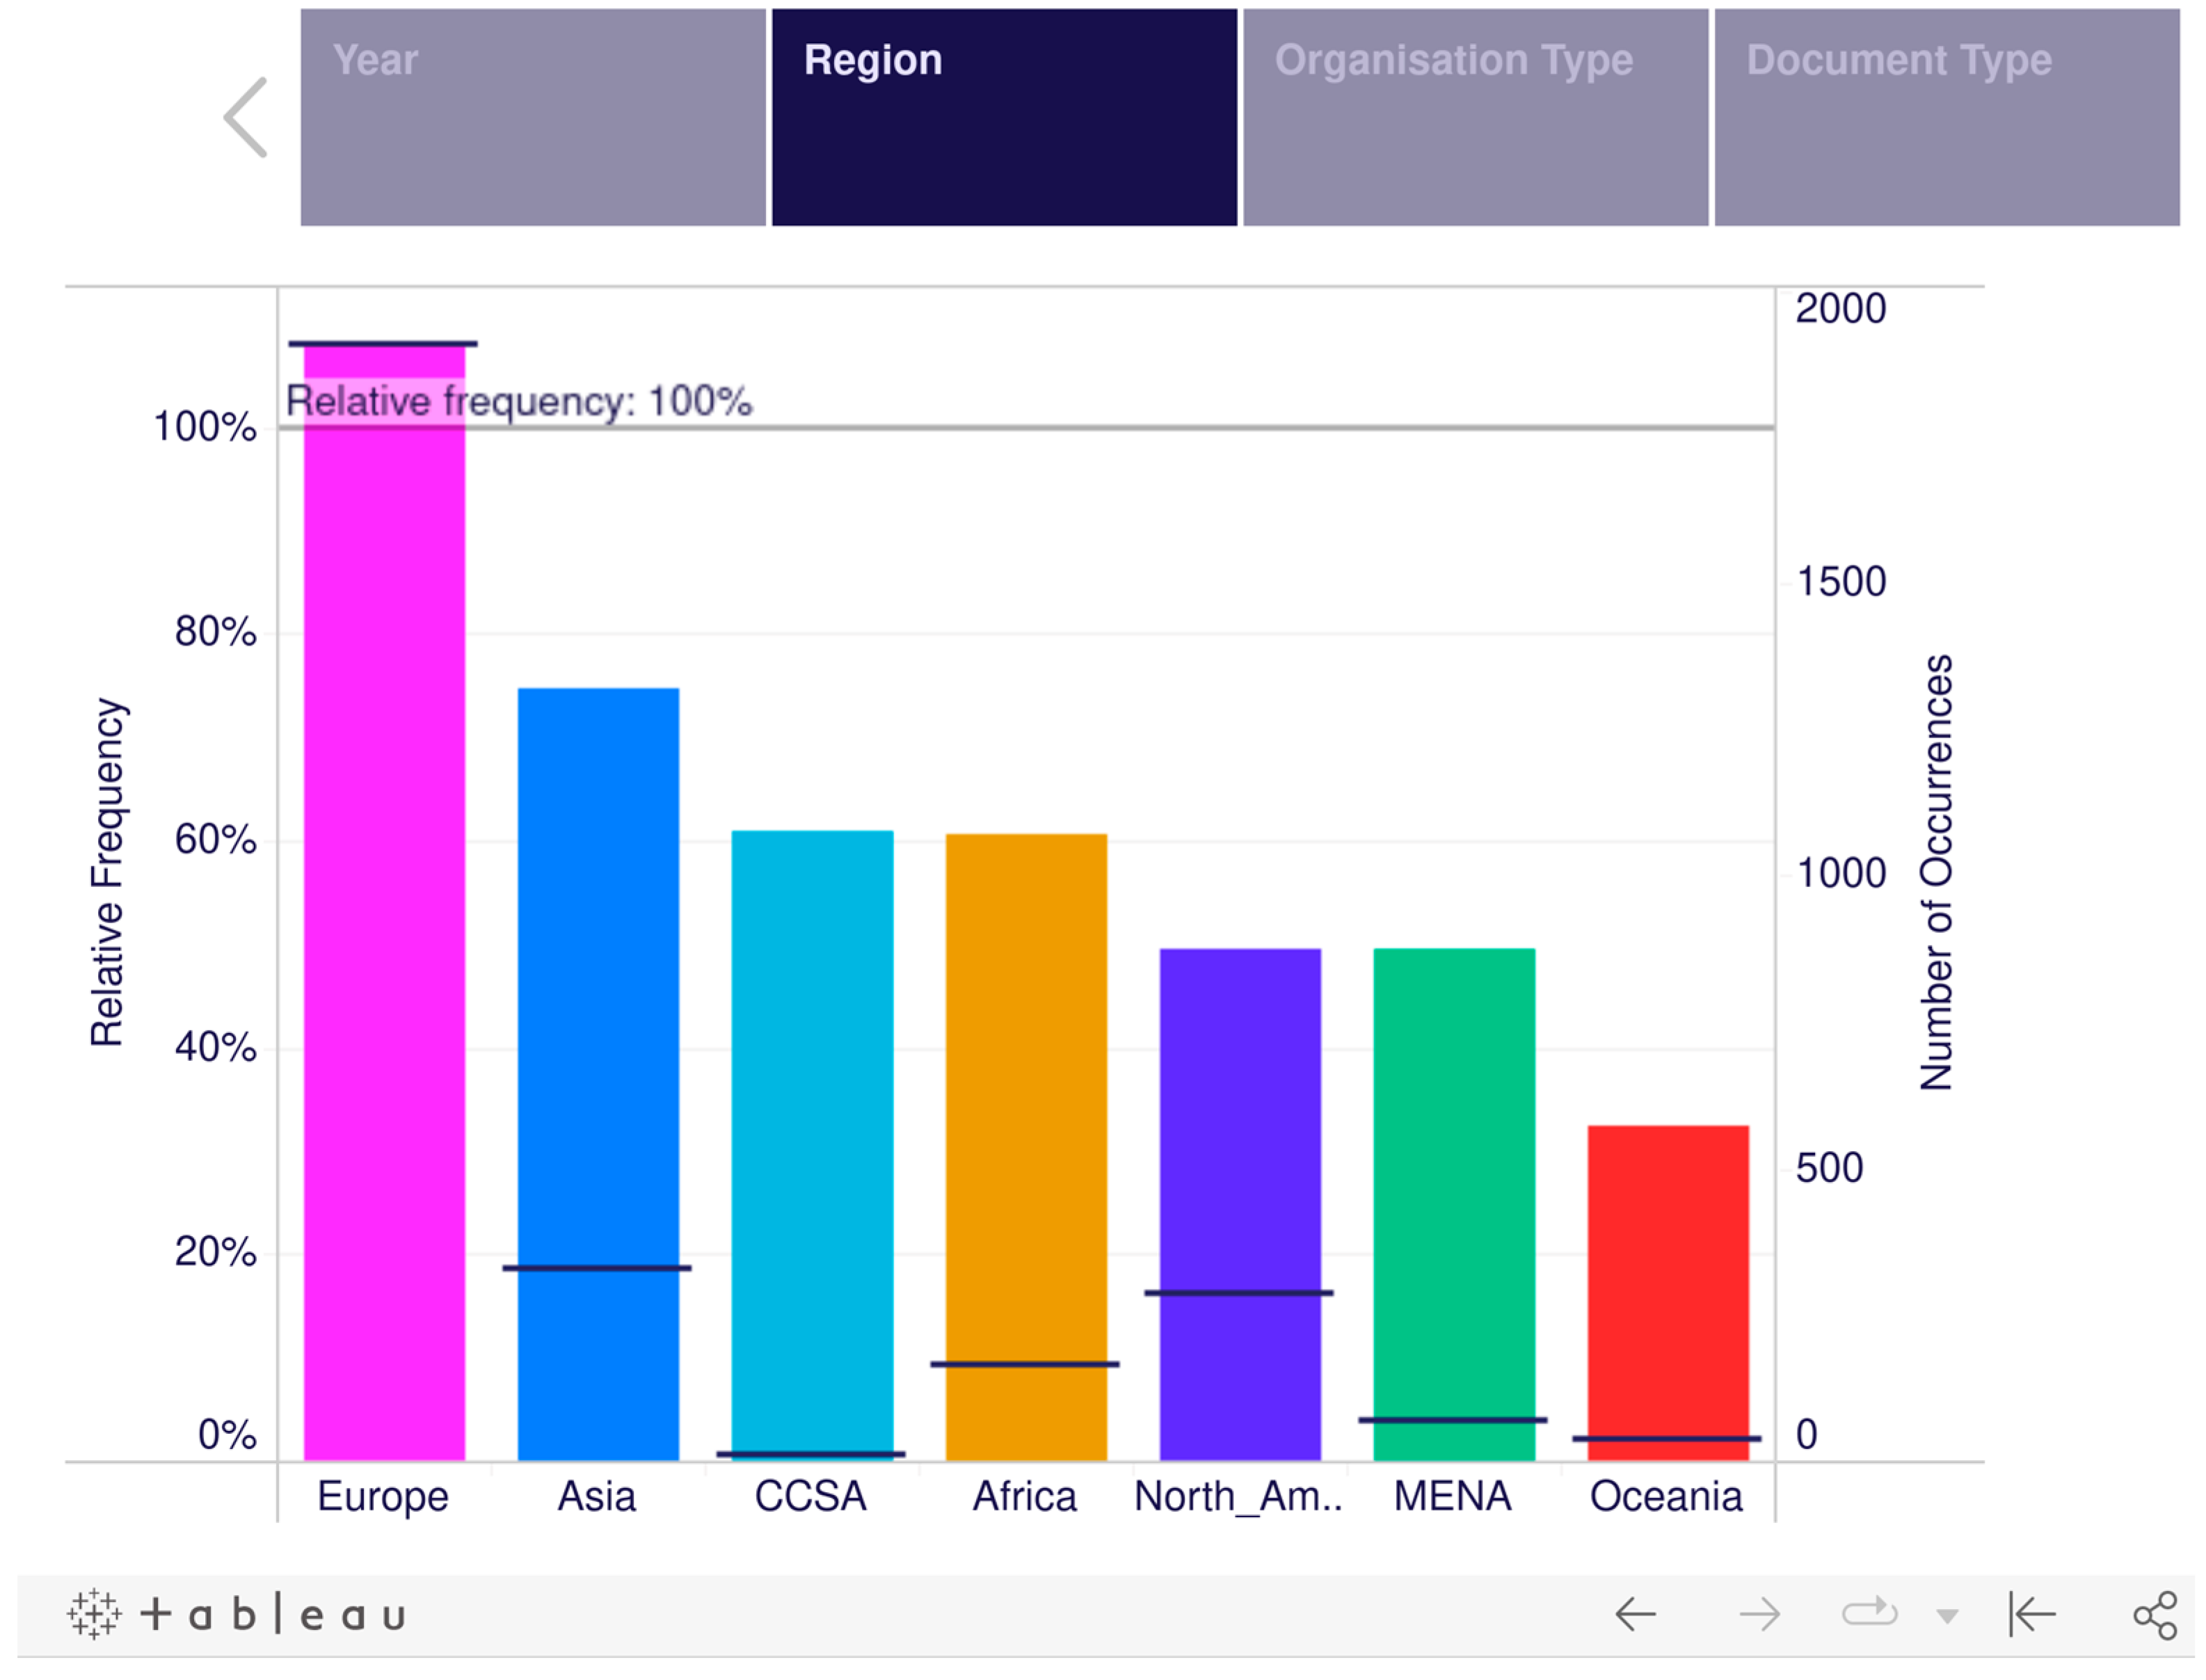Select the red Oceania bar
This screenshot has width=2206, height=1680.
pos(1668,1280)
